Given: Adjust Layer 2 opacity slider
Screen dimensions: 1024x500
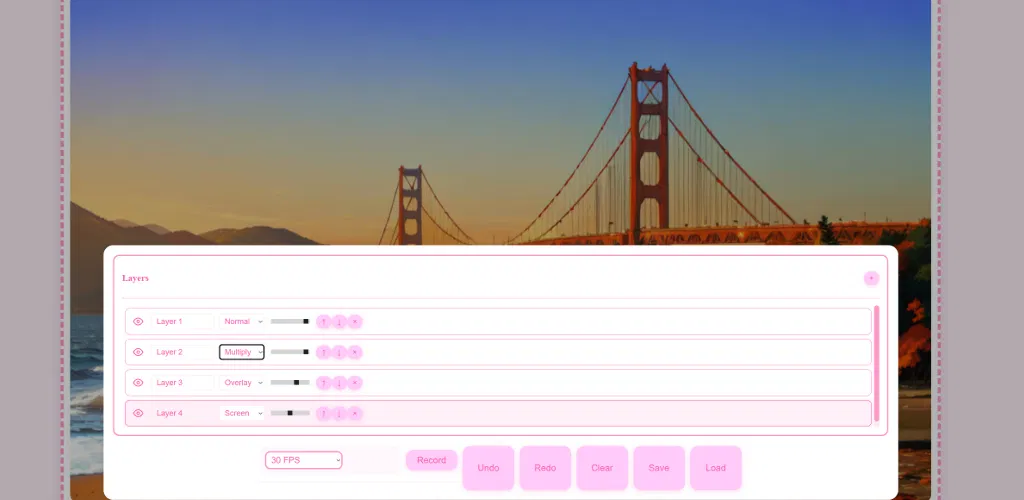Looking at the screenshot, I should coord(290,352).
